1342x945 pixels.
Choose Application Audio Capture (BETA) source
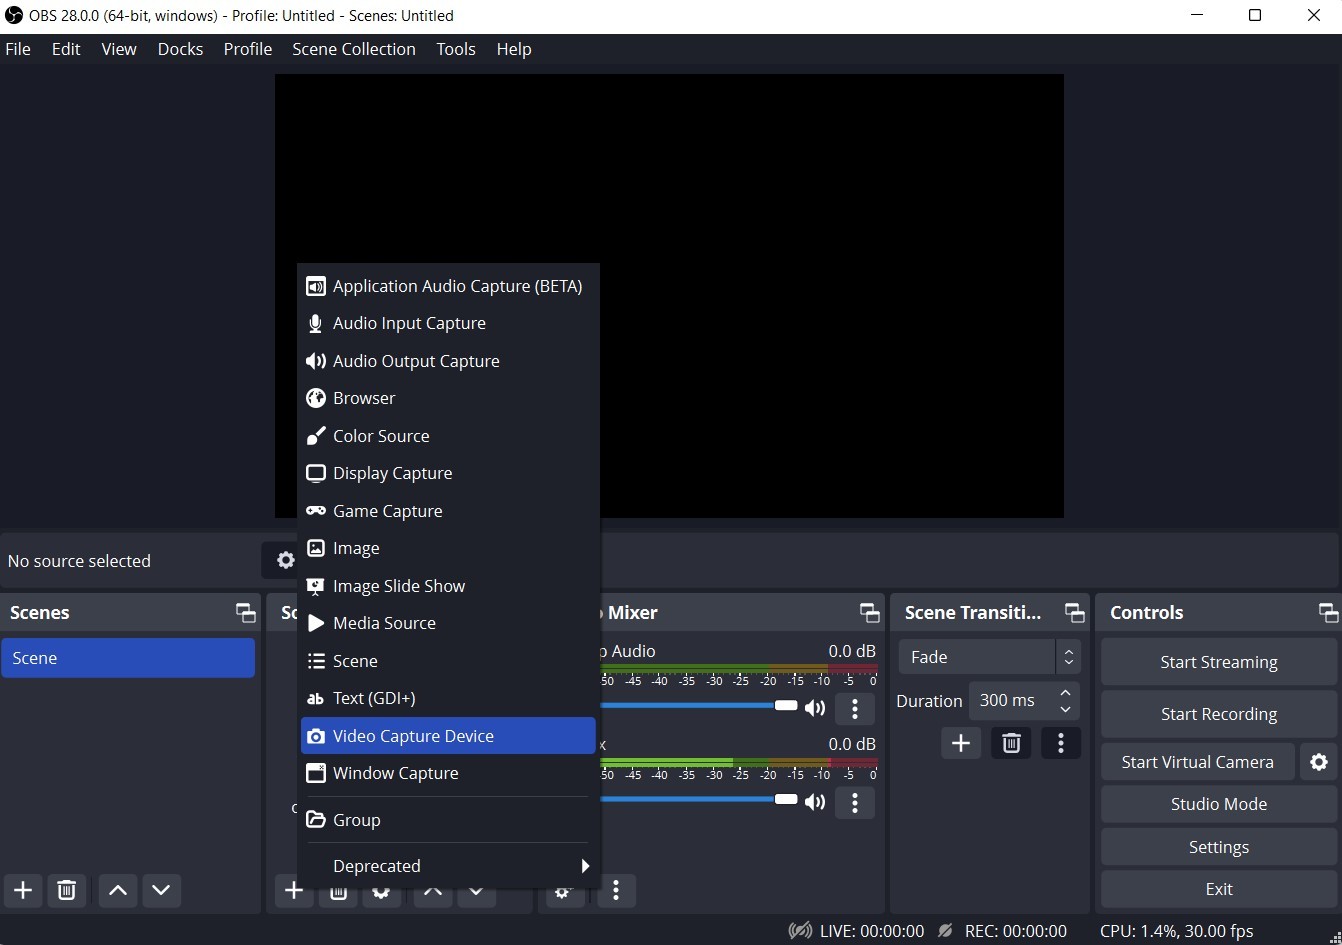coord(448,286)
